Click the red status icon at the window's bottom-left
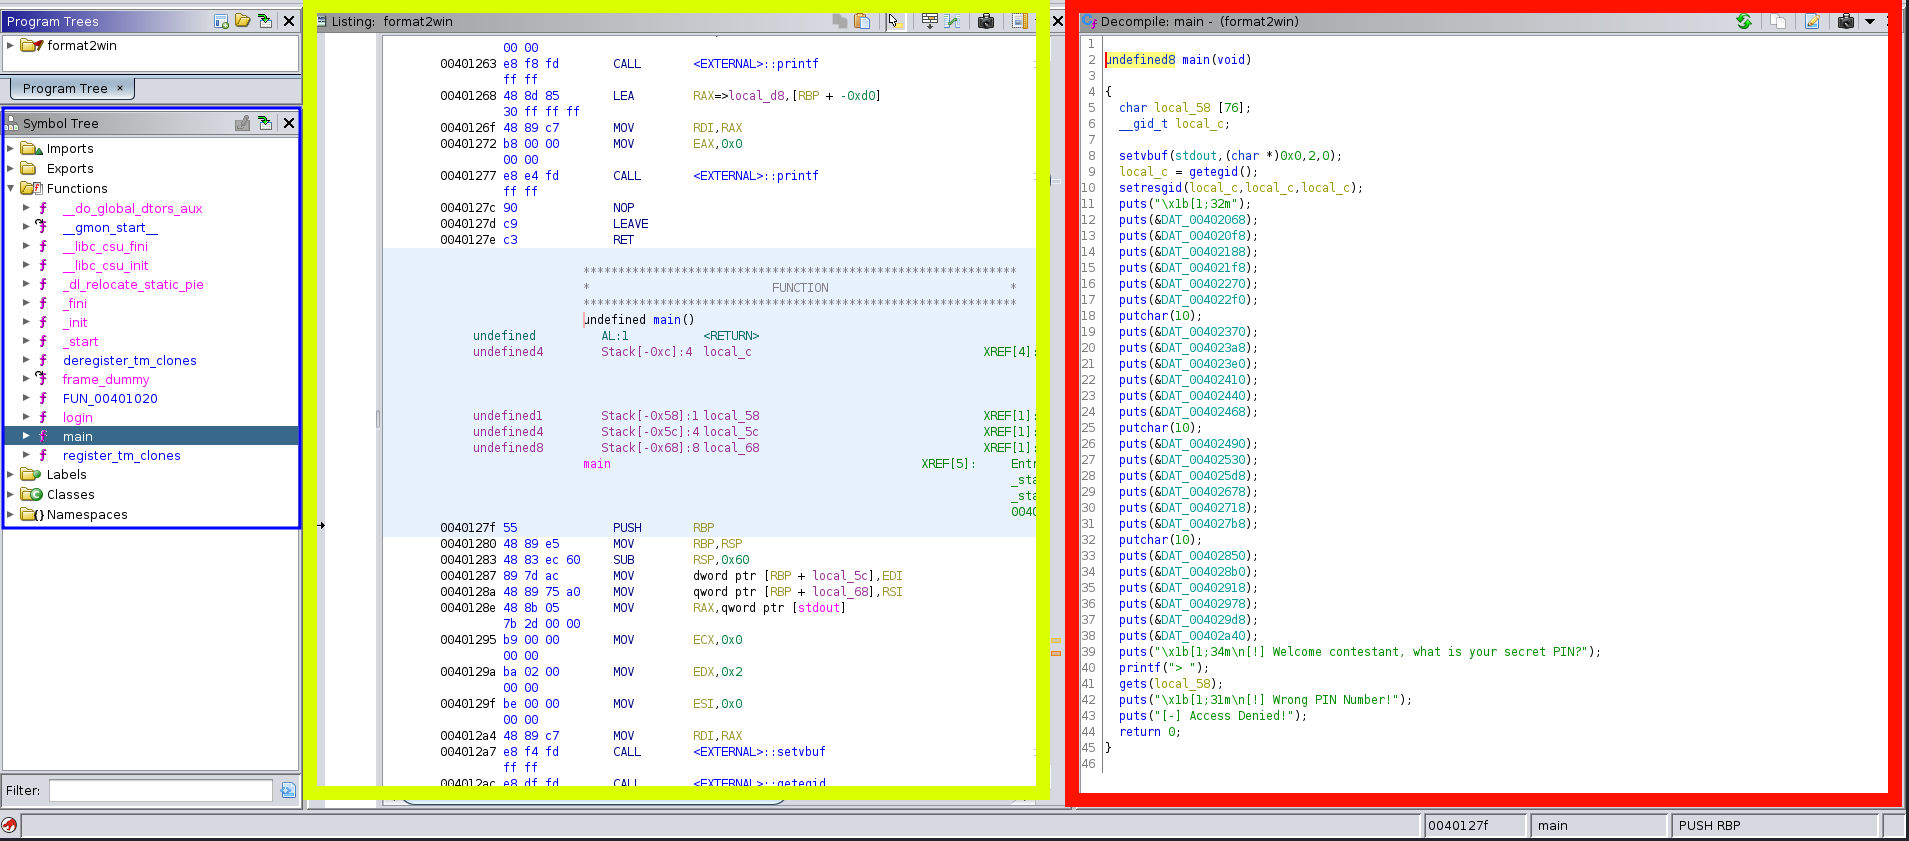The image size is (1909, 841). tap(9, 825)
